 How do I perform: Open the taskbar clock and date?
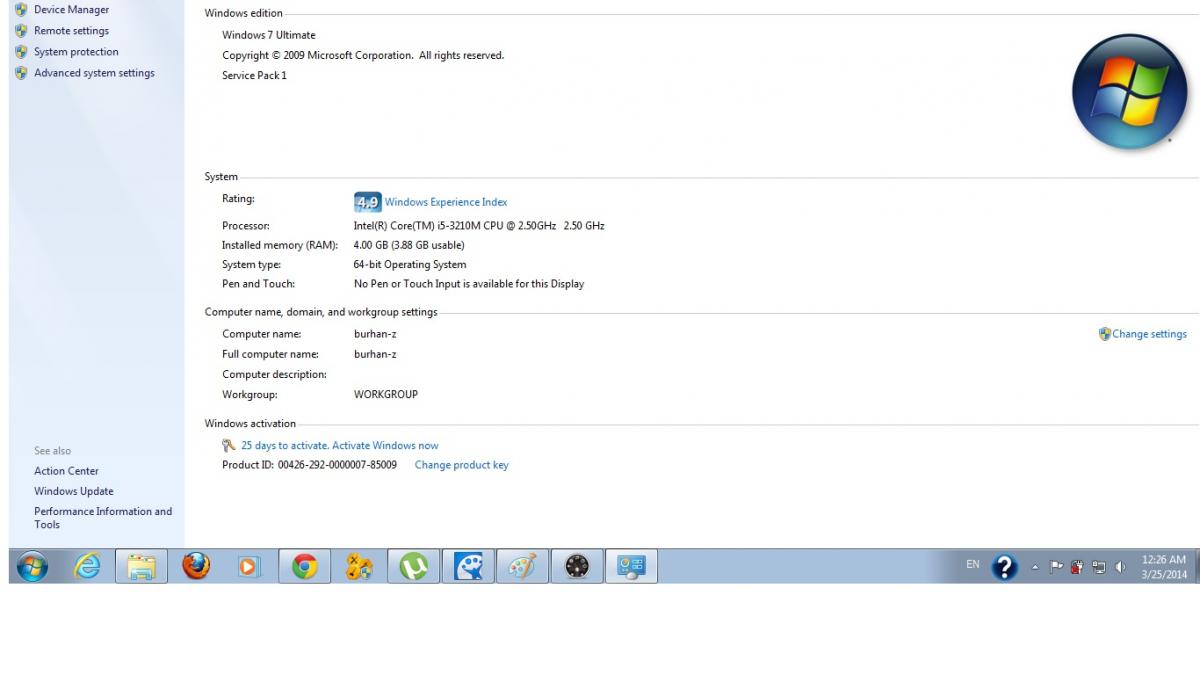1163,567
